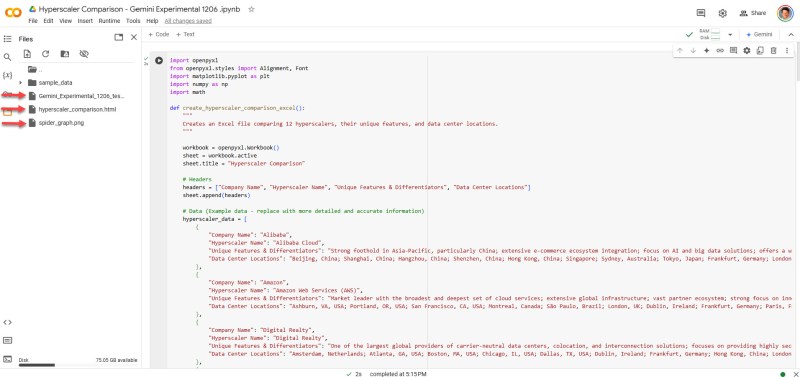
Task: Toggle show hidden files eye icon
Action: tap(84, 54)
